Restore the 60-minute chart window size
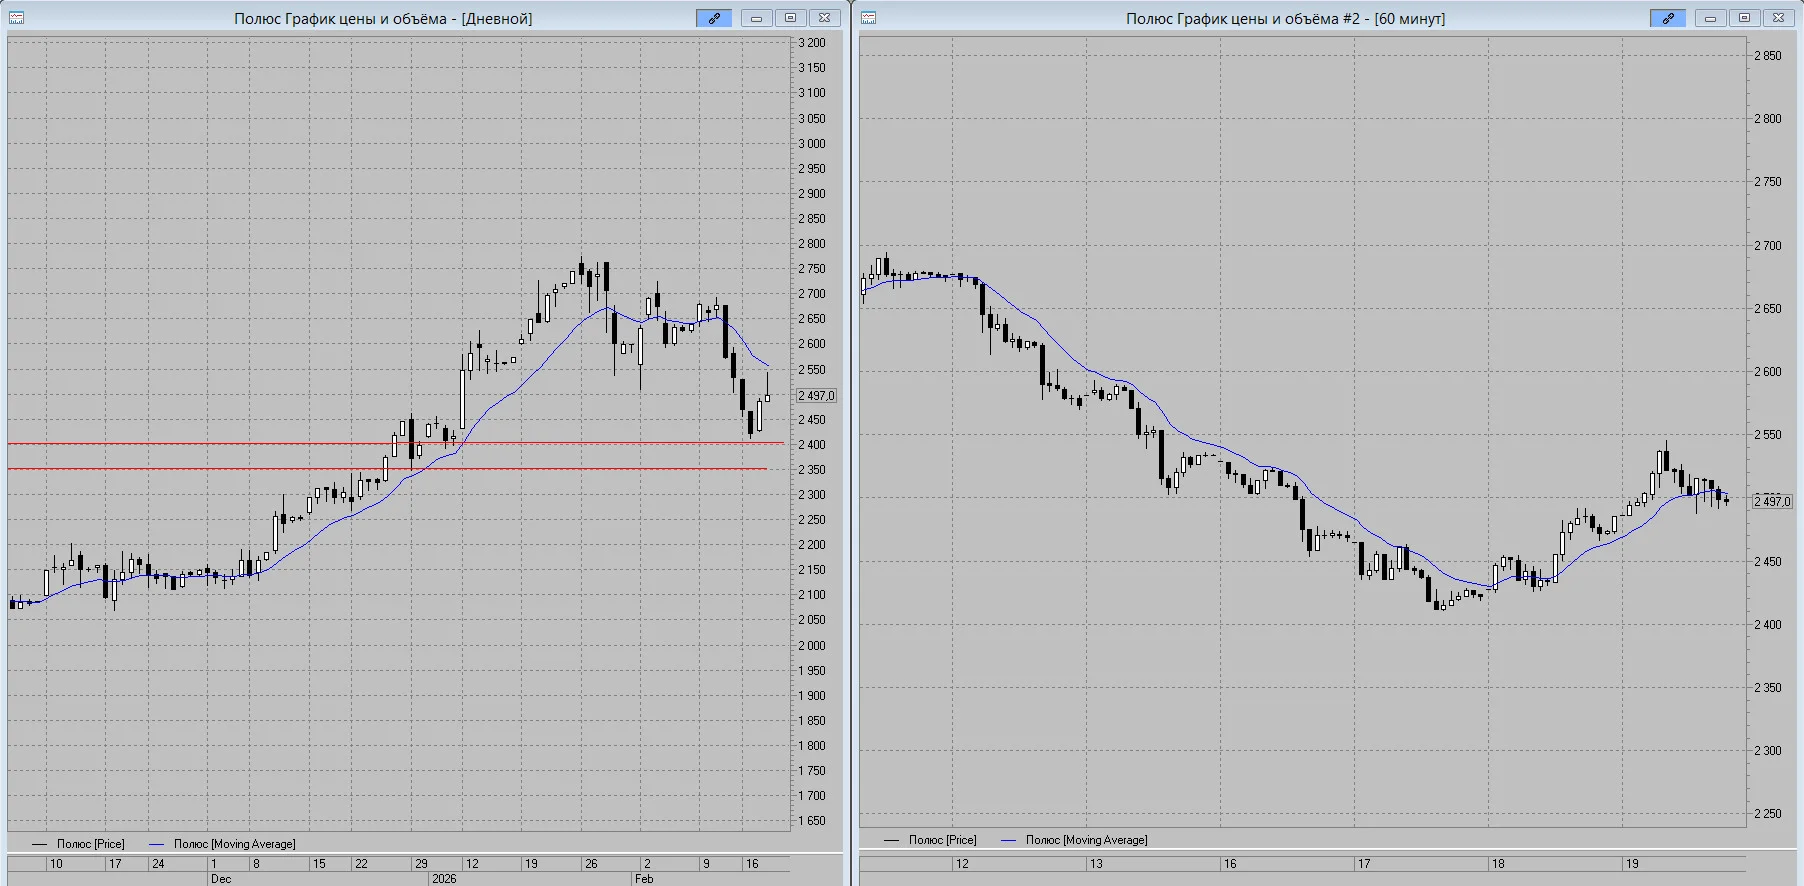Screen dimensions: 1804x886 point(1744,18)
